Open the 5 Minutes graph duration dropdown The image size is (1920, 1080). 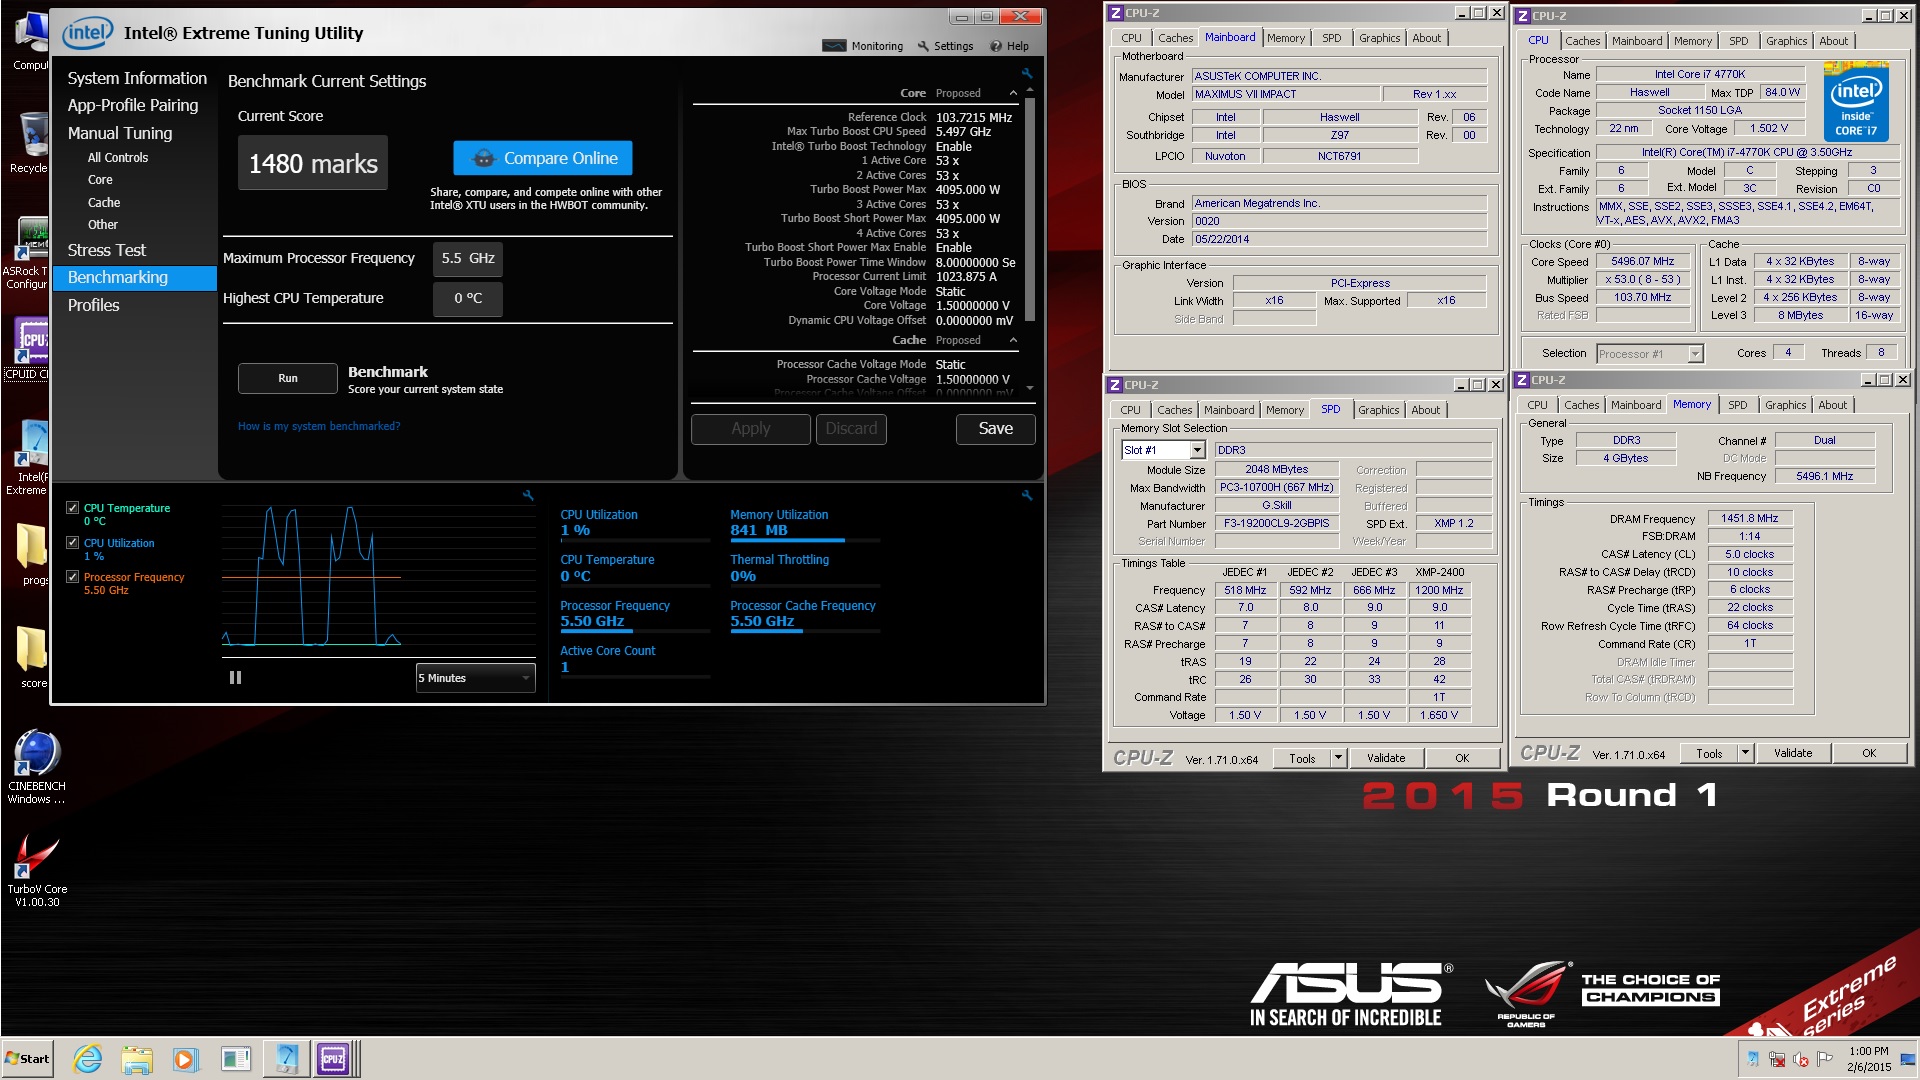pyautogui.click(x=476, y=678)
